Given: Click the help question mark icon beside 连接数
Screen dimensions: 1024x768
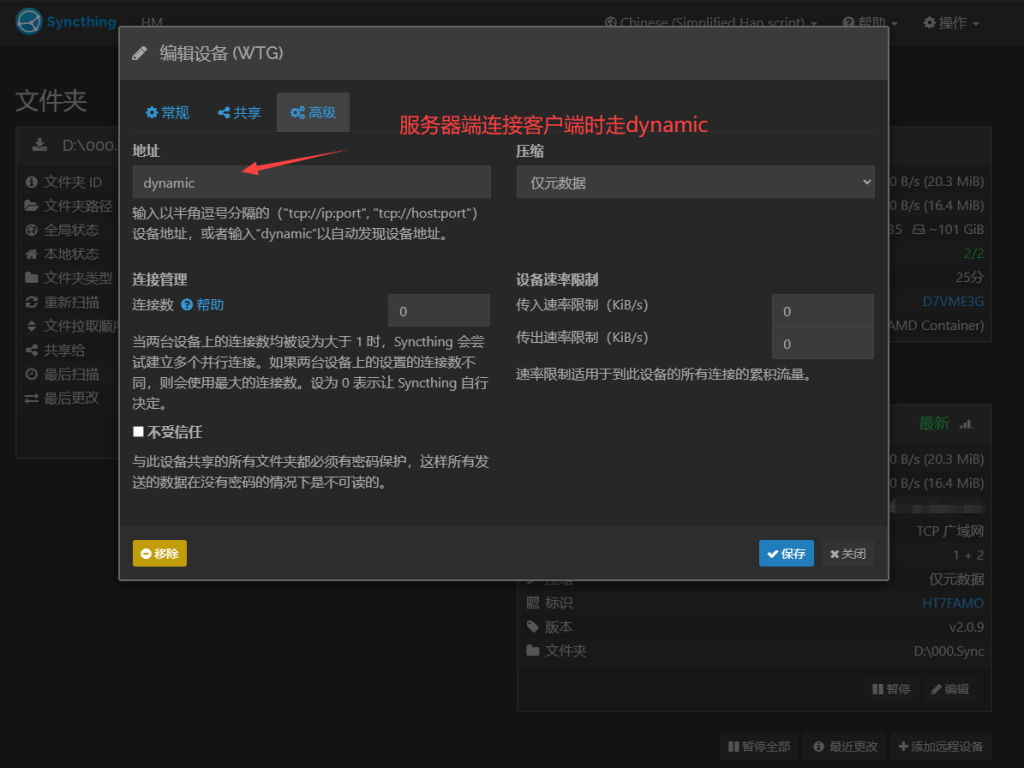Looking at the screenshot, I should pos(187,305).
